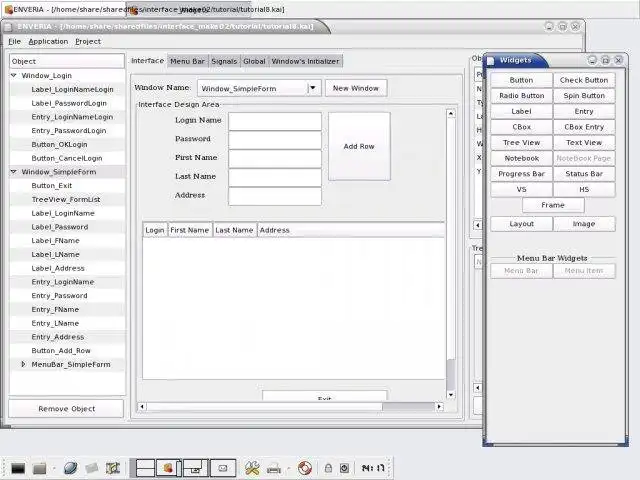Viewport: 640px width, 480px height.
Task: Click the lifebuoy help icon in the taskbar
Action: pos(304,468)
